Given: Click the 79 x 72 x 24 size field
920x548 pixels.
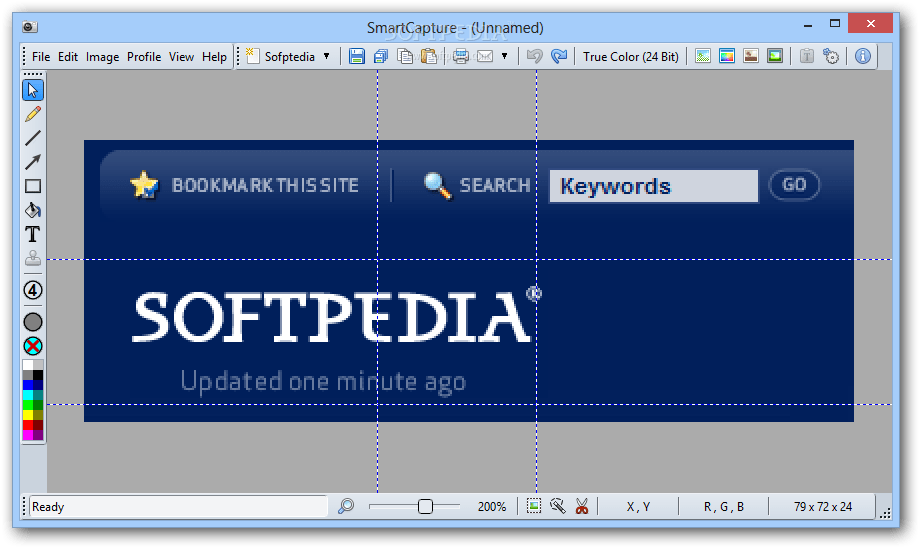Looking at the screenshot, I should tap(823, 506).
